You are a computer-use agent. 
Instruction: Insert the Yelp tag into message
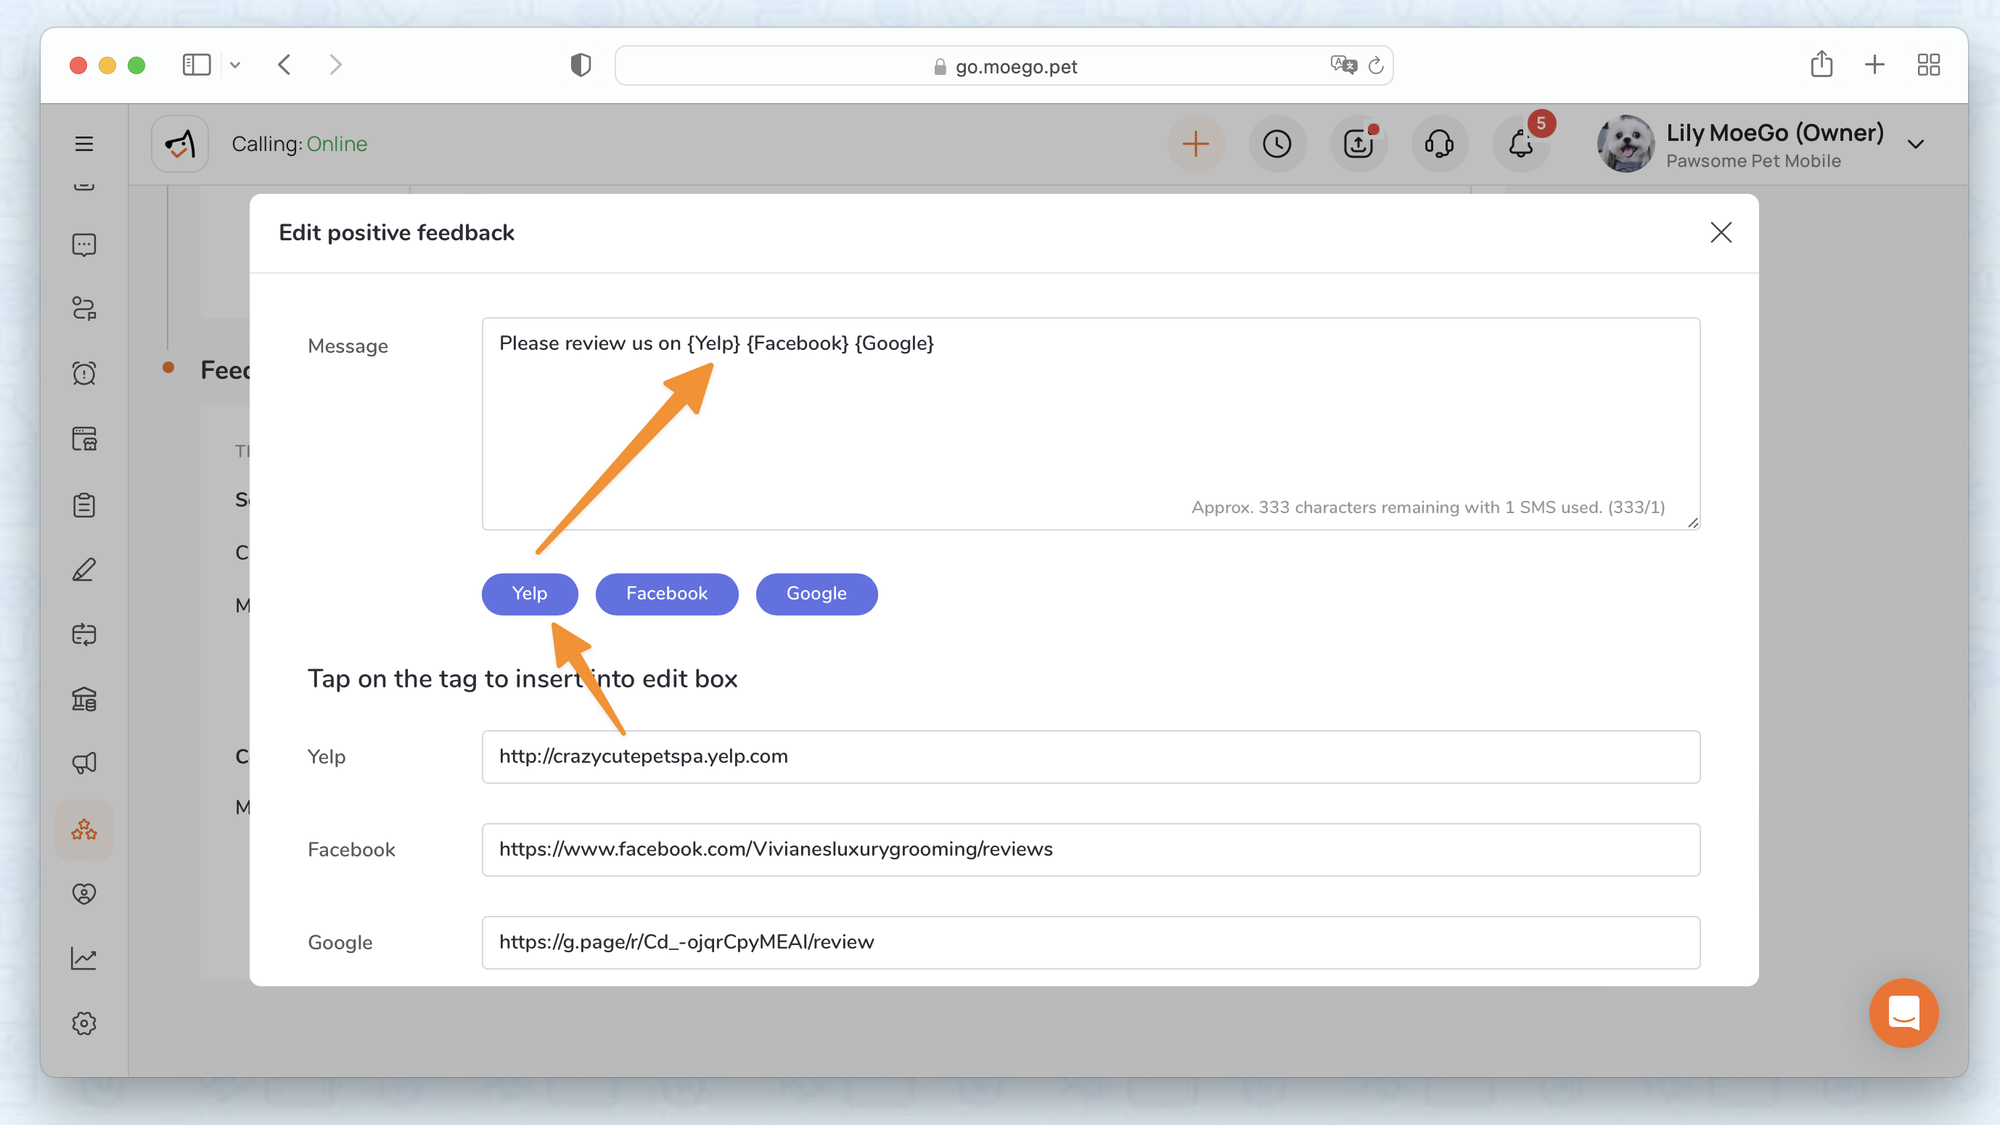[529, 594]
